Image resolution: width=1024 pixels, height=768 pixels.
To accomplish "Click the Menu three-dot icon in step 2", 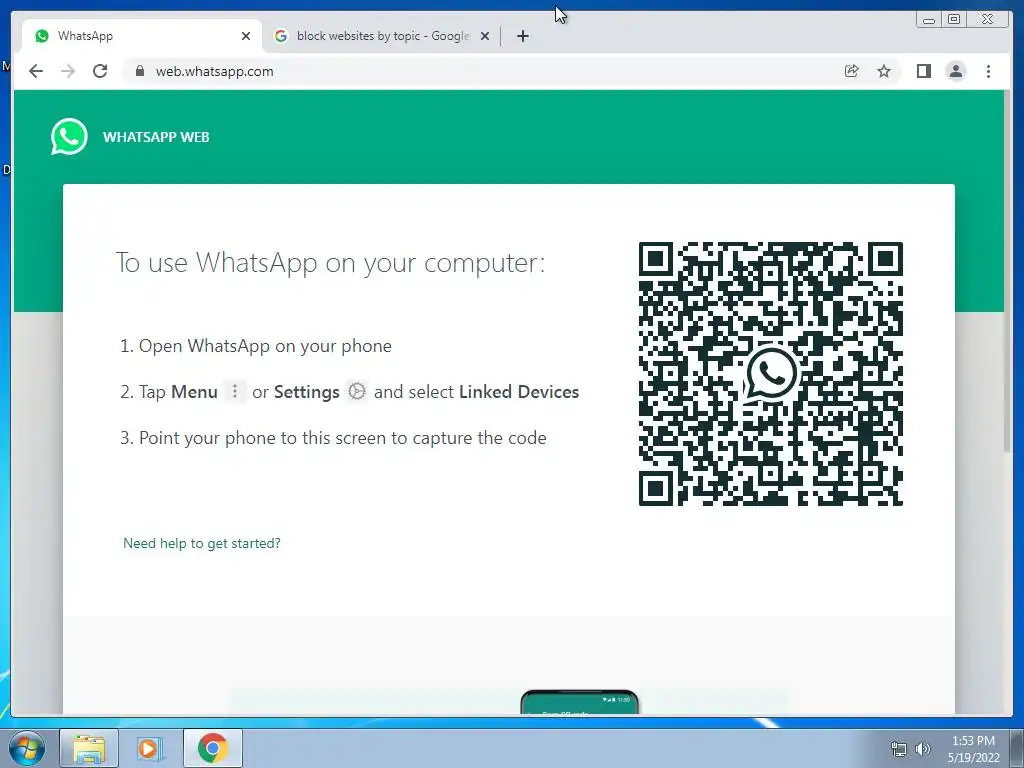I will tap(235, 391).
